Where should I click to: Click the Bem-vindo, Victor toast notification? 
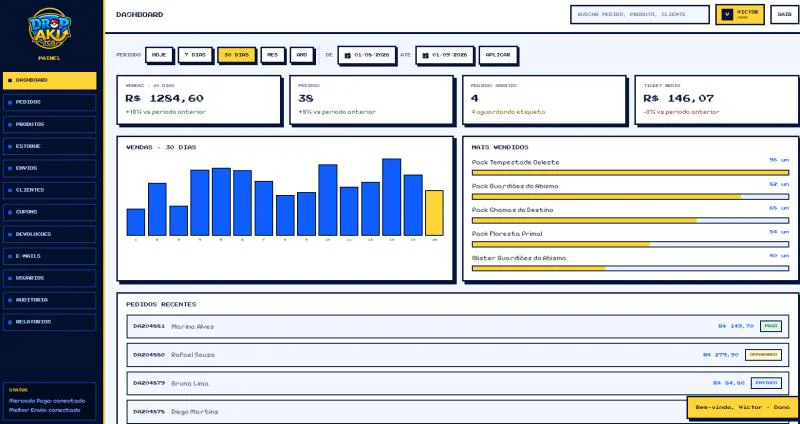click(x=742, y=407)
